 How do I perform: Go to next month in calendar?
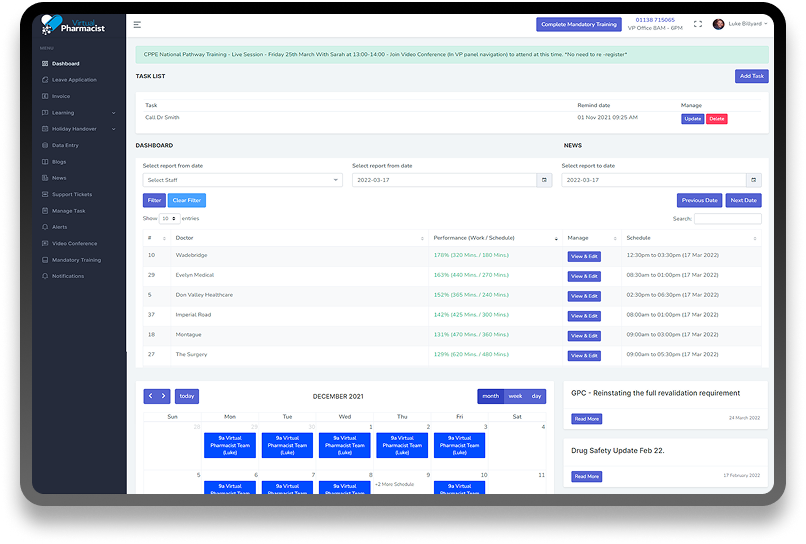click(x=163, y=396)
